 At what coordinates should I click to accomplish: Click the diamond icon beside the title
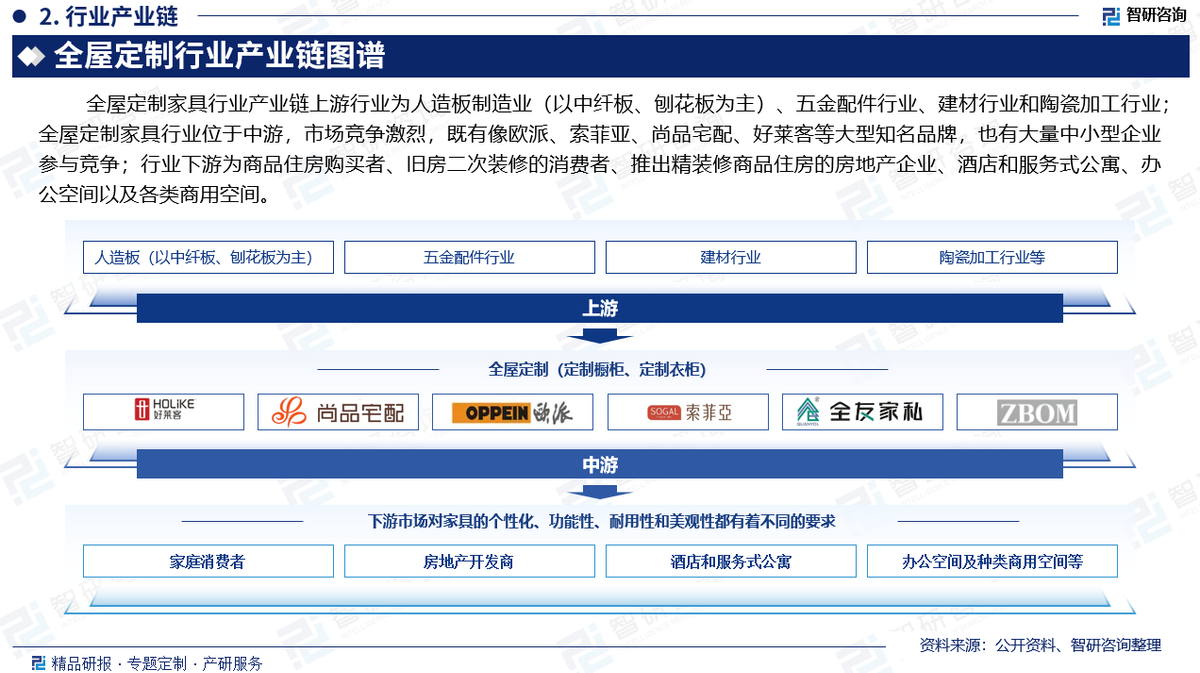click(33, 56)
